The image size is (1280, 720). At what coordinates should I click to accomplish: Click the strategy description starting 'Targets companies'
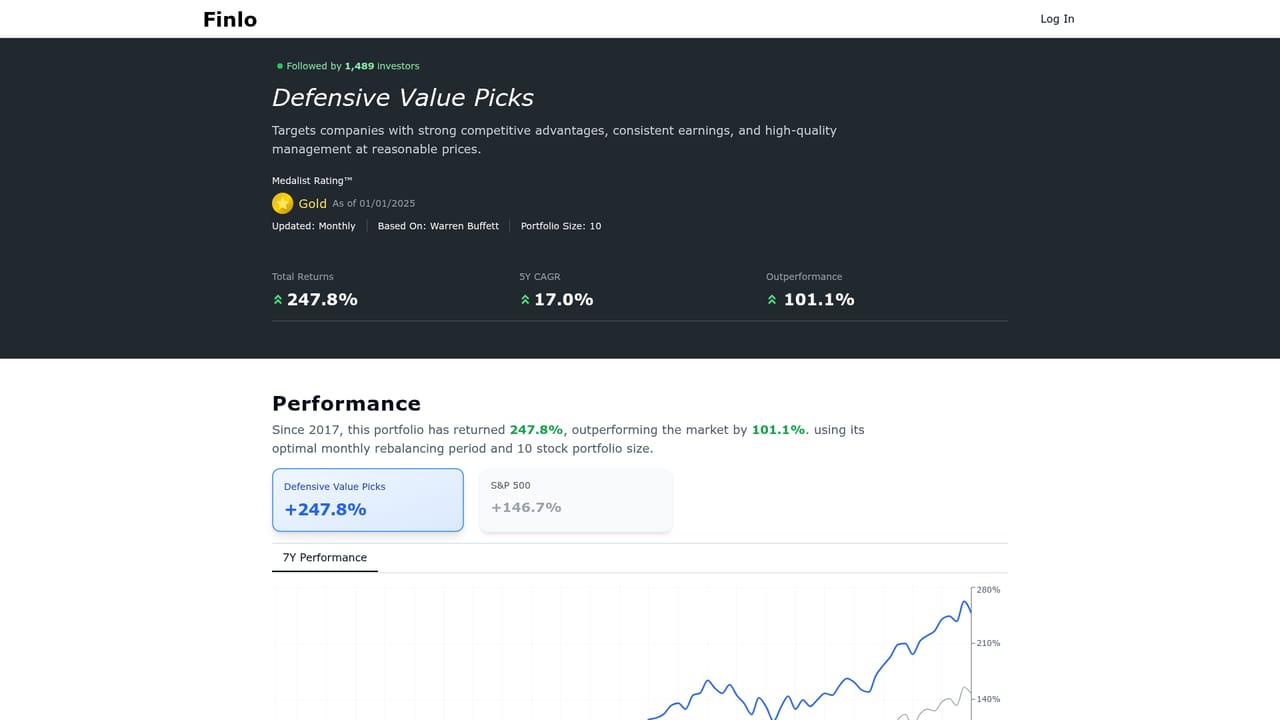coord(554,140)
